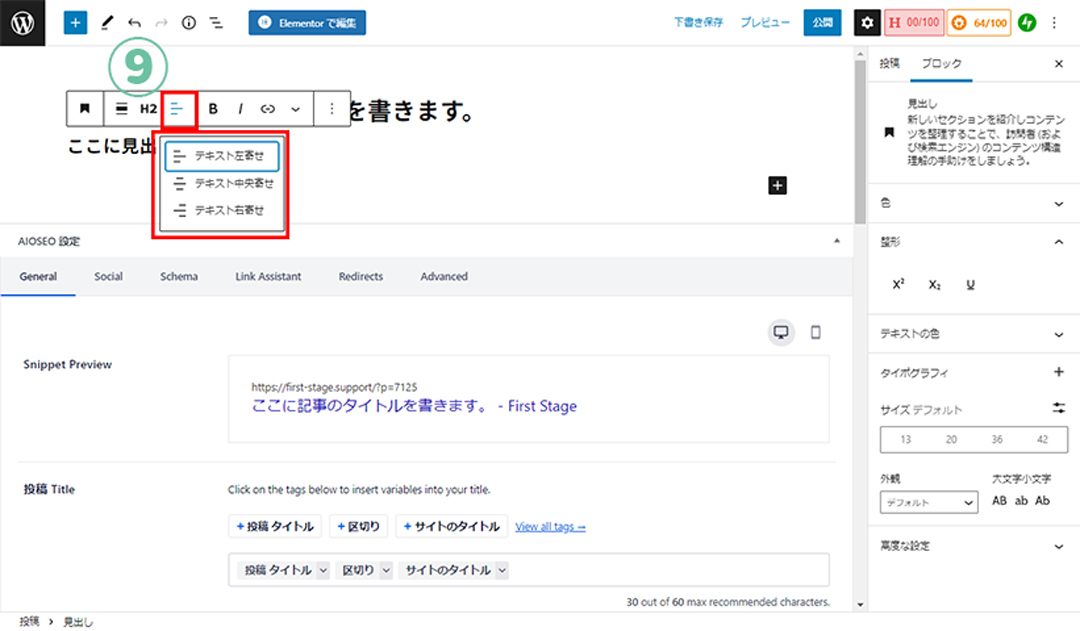Toggle the settings gear sidebar icon
This screenshot has height=631, width=1080.
867,23
